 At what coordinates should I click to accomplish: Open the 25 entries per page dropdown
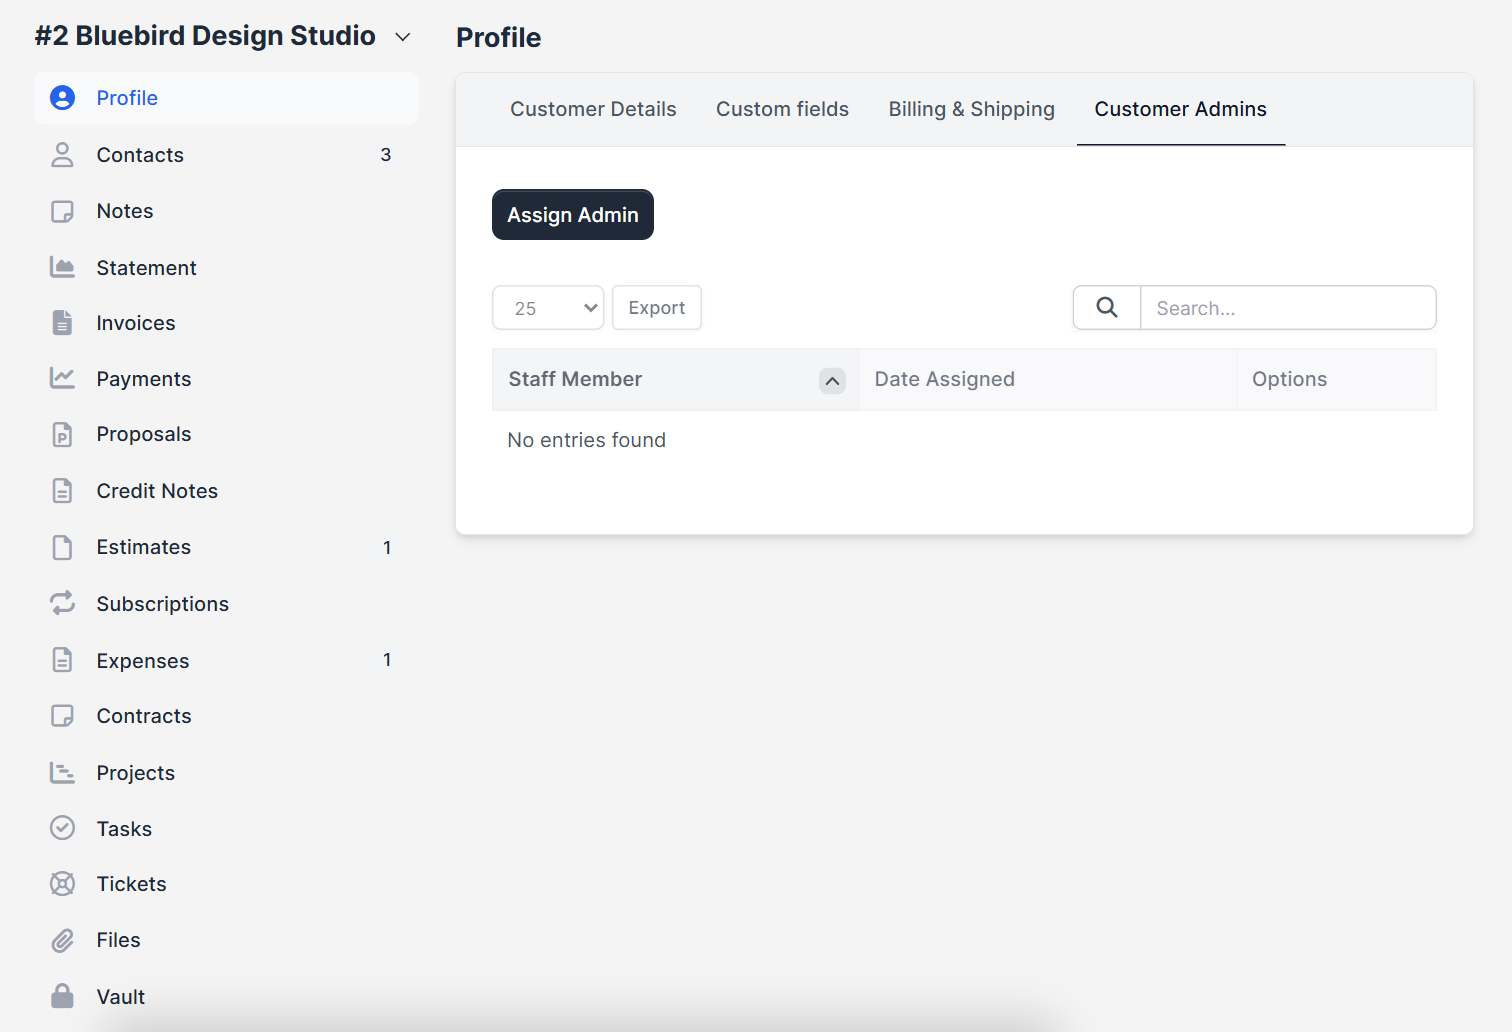click(x=548, y=308)
